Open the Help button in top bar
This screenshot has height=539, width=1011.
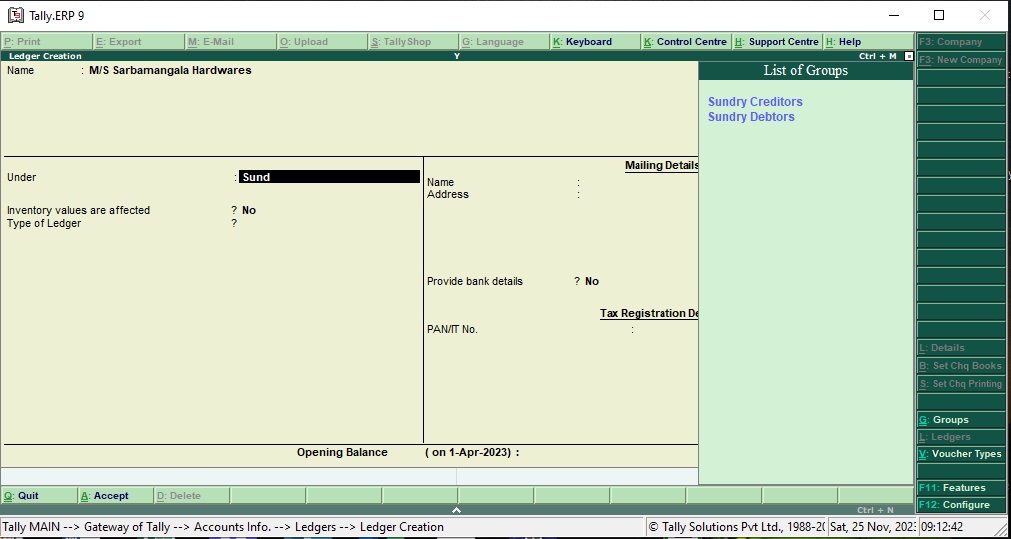[x=869, y=42]
